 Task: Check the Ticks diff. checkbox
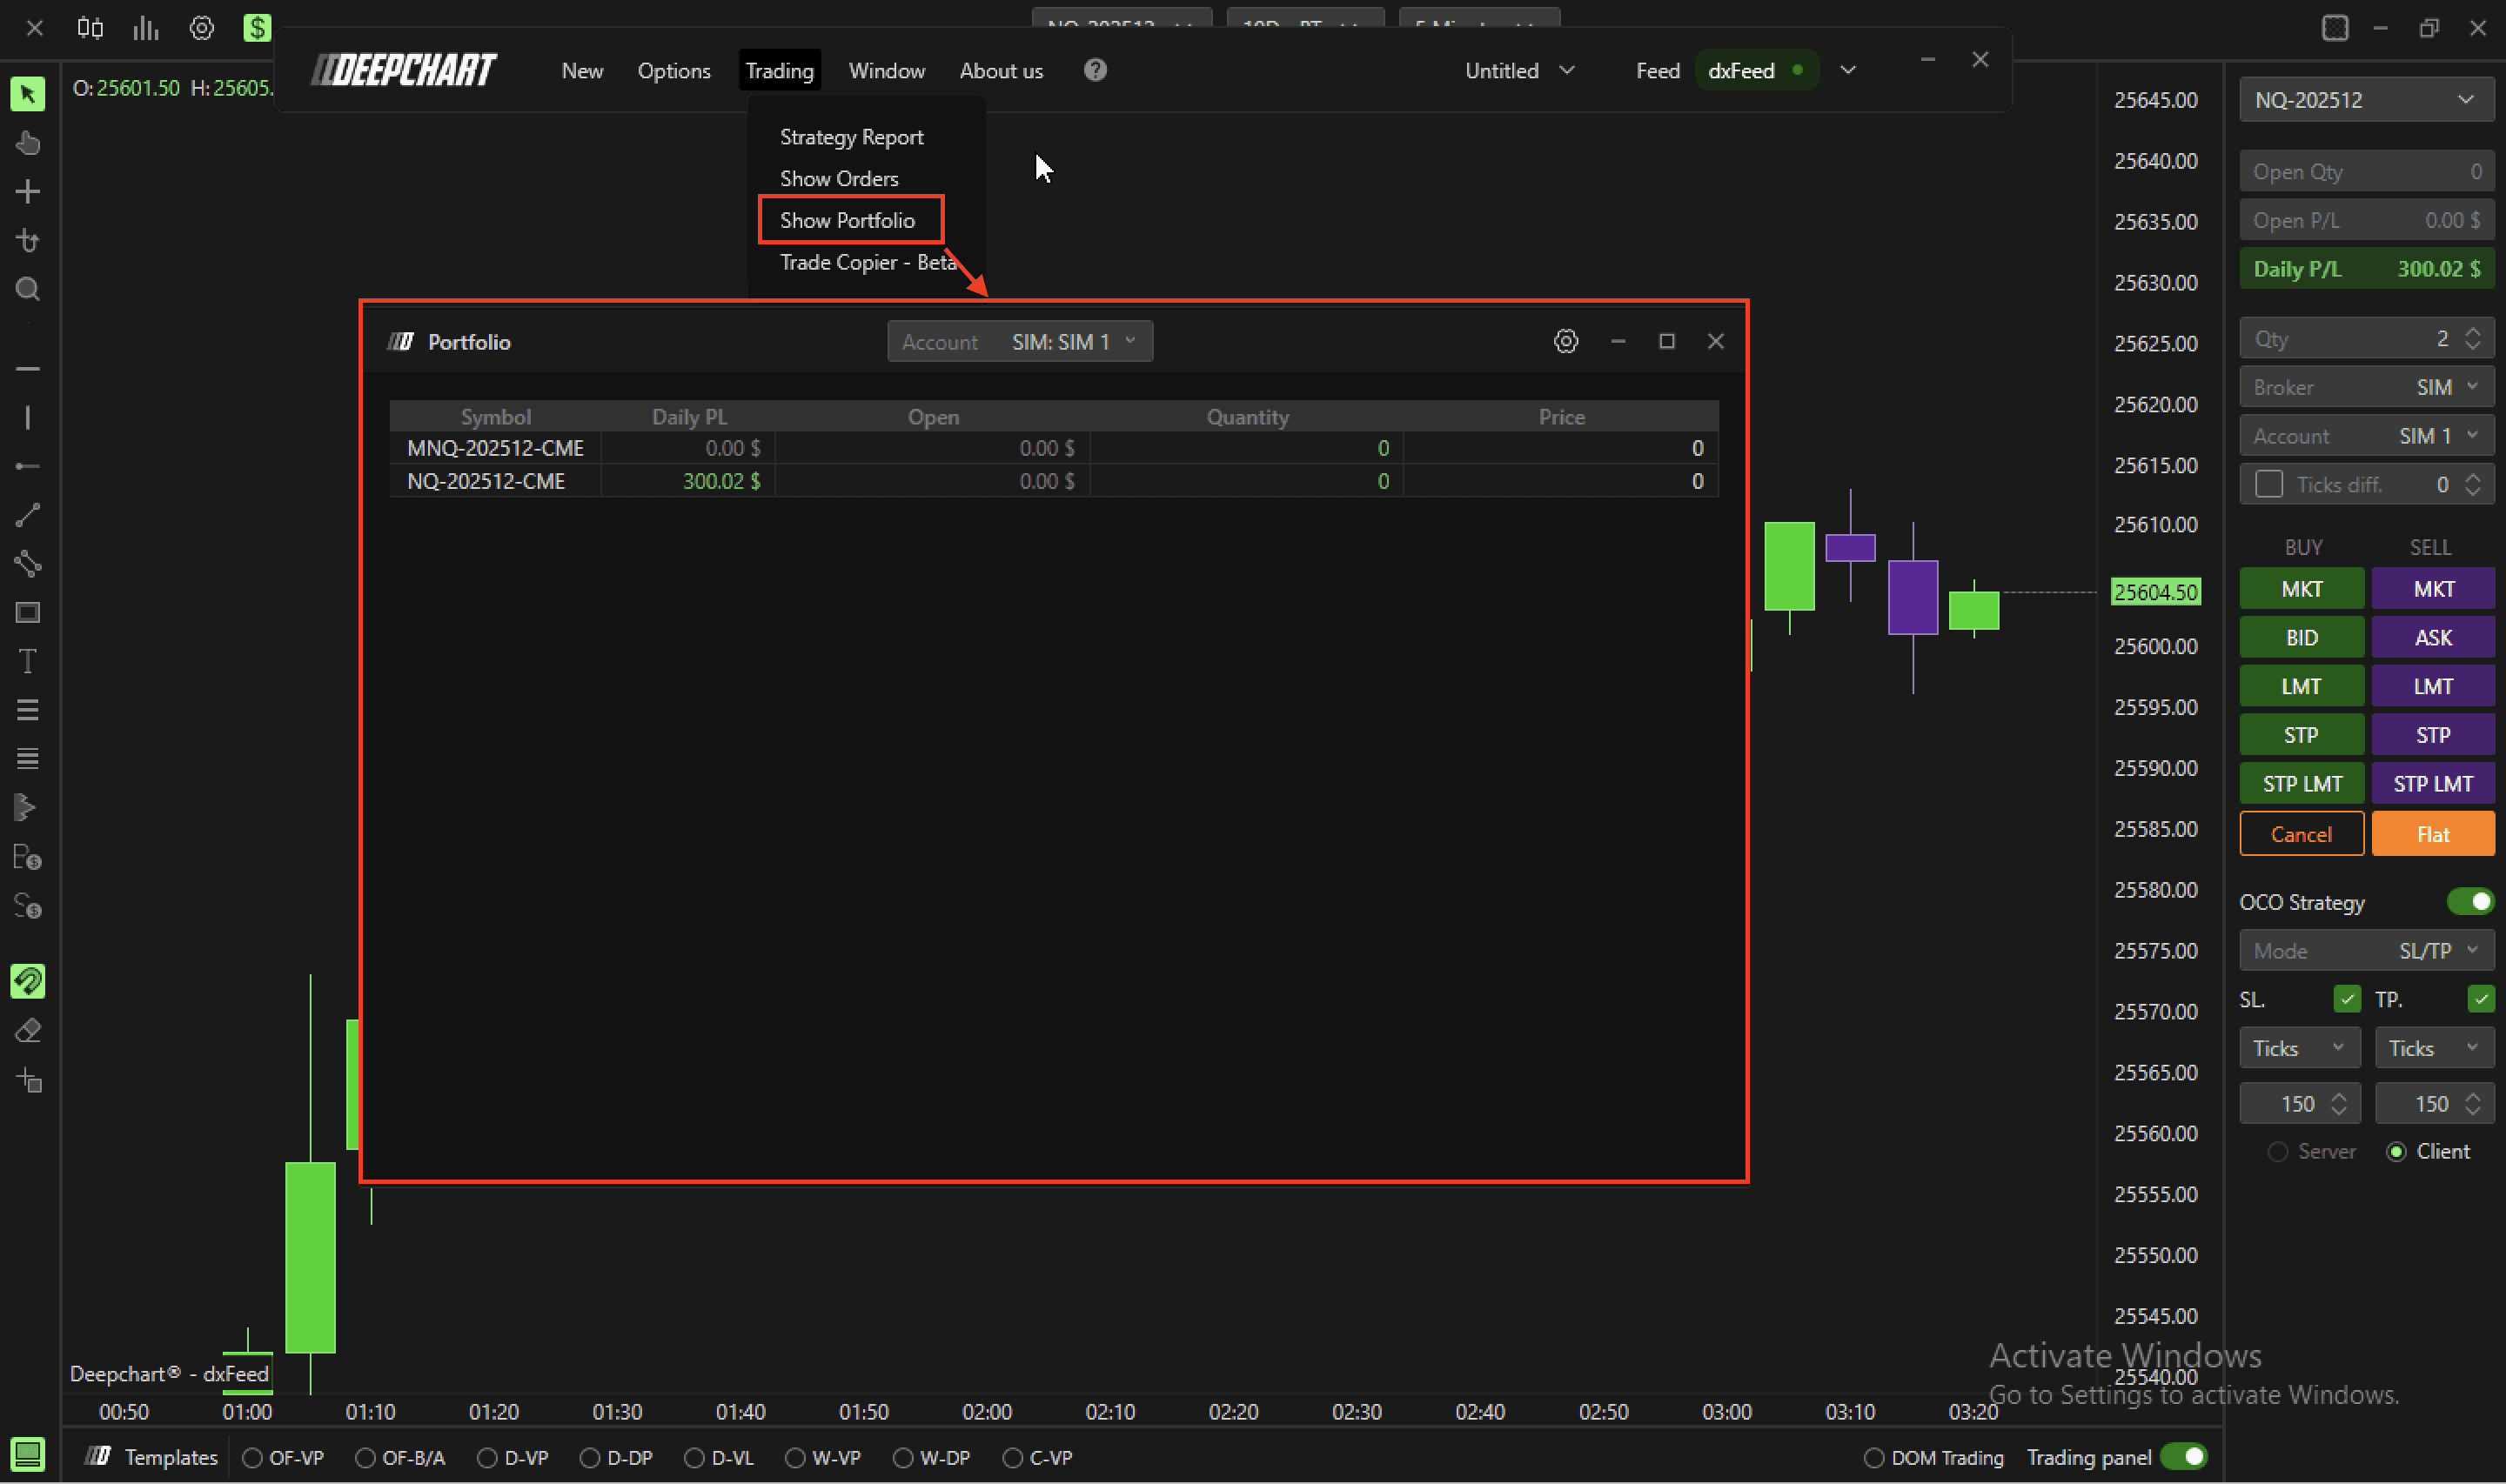[2269, 485]
